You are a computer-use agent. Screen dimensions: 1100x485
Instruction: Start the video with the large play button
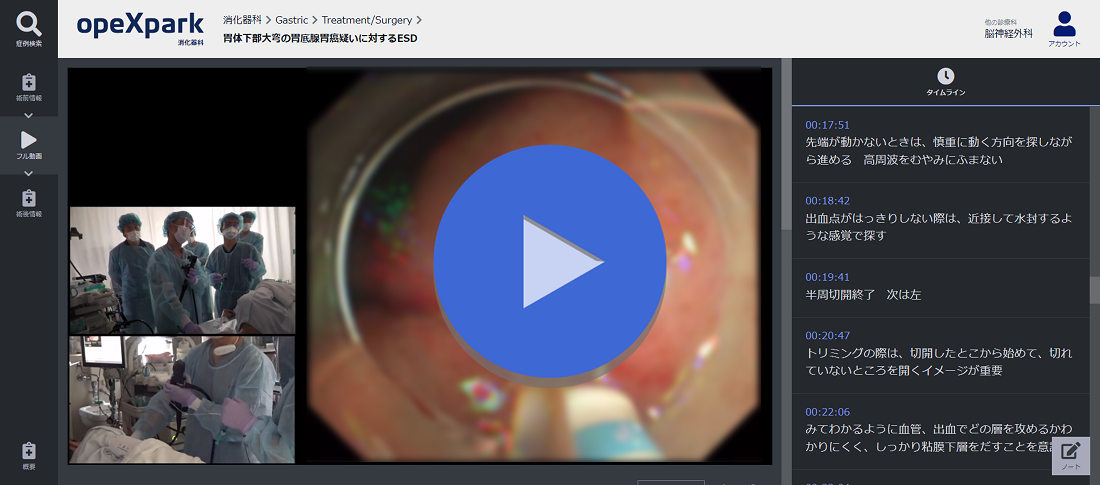pyautogui.click(x=549, y=261)
